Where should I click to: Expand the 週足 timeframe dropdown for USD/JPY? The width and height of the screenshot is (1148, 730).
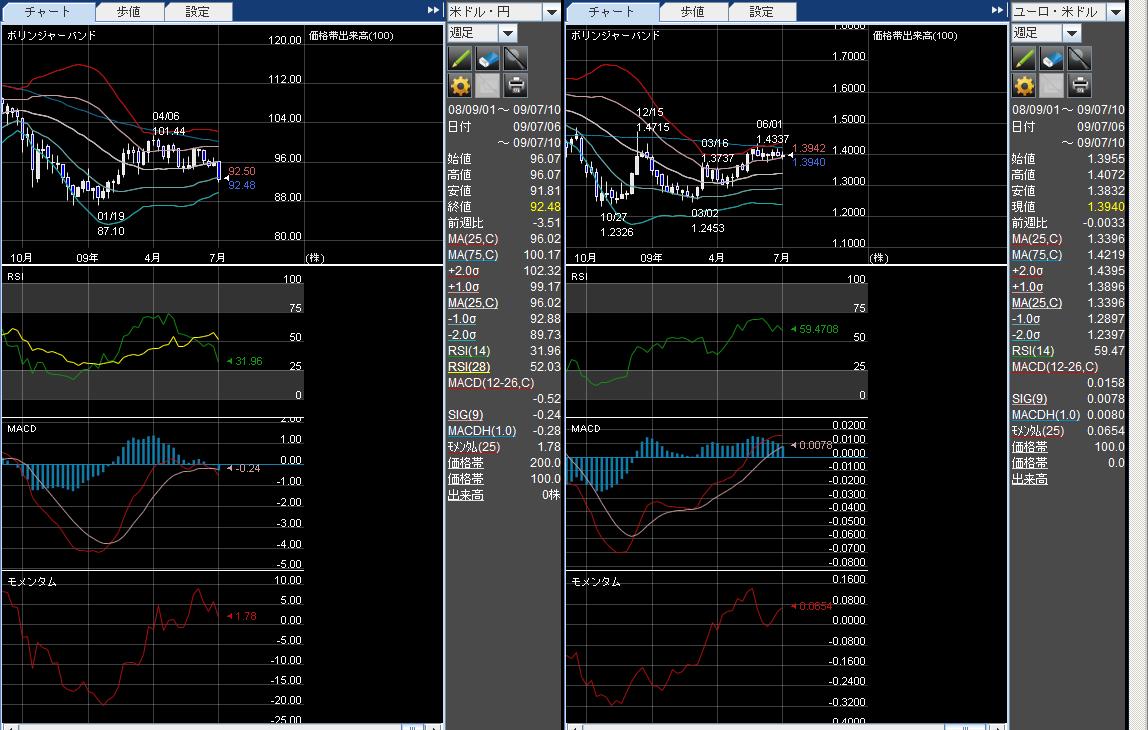(508, 33)
